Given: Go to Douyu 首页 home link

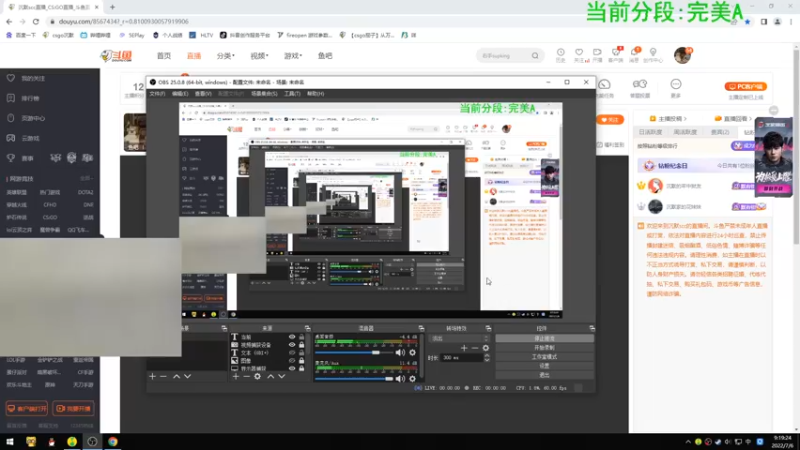Looking at the screenshot, I should click(x=164, y=56).
